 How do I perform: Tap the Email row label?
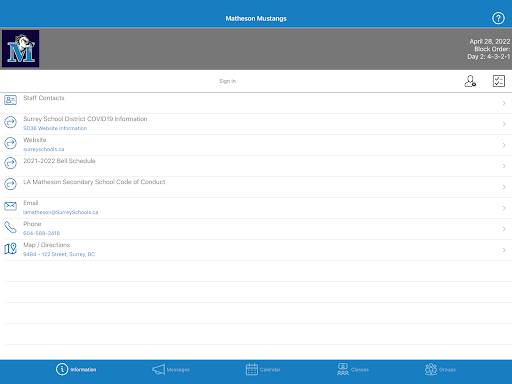[31, 203]
